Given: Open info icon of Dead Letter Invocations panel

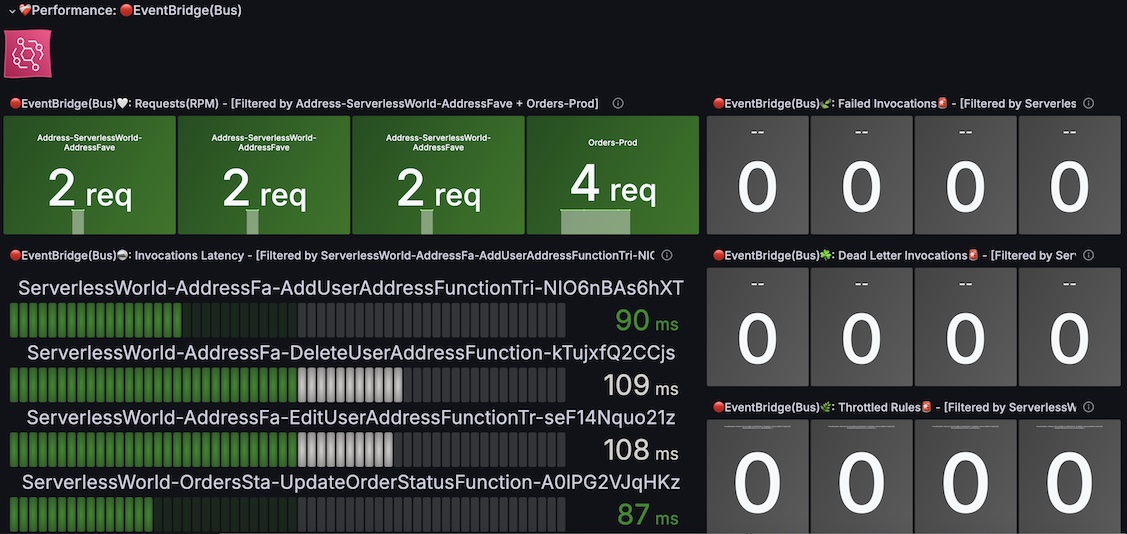Looking at the screenshot, I should point(1088,255).
